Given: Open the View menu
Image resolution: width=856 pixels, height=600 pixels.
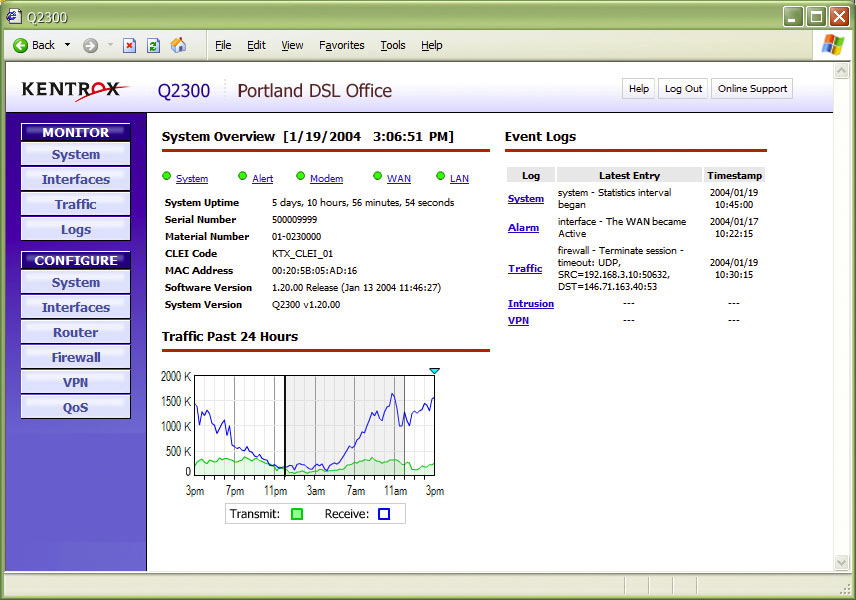Looking at the screenshot, I should pos(292,45).
